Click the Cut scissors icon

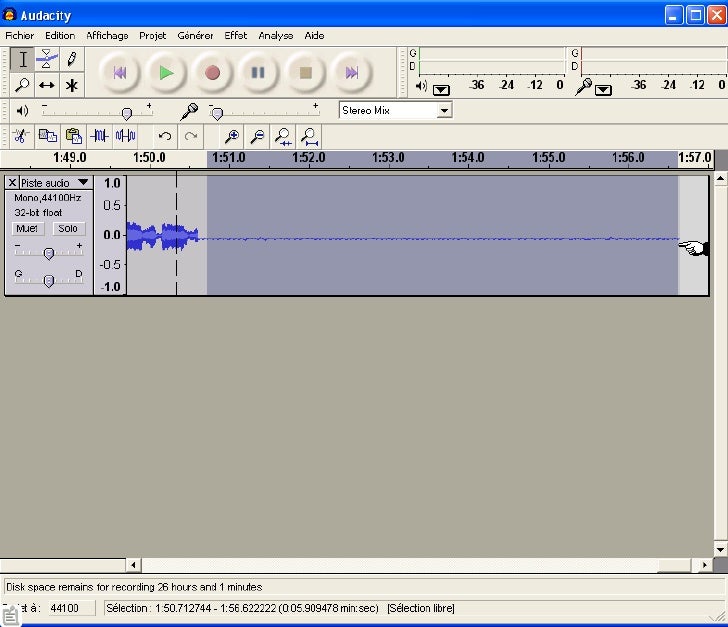[x=20, y=136]
